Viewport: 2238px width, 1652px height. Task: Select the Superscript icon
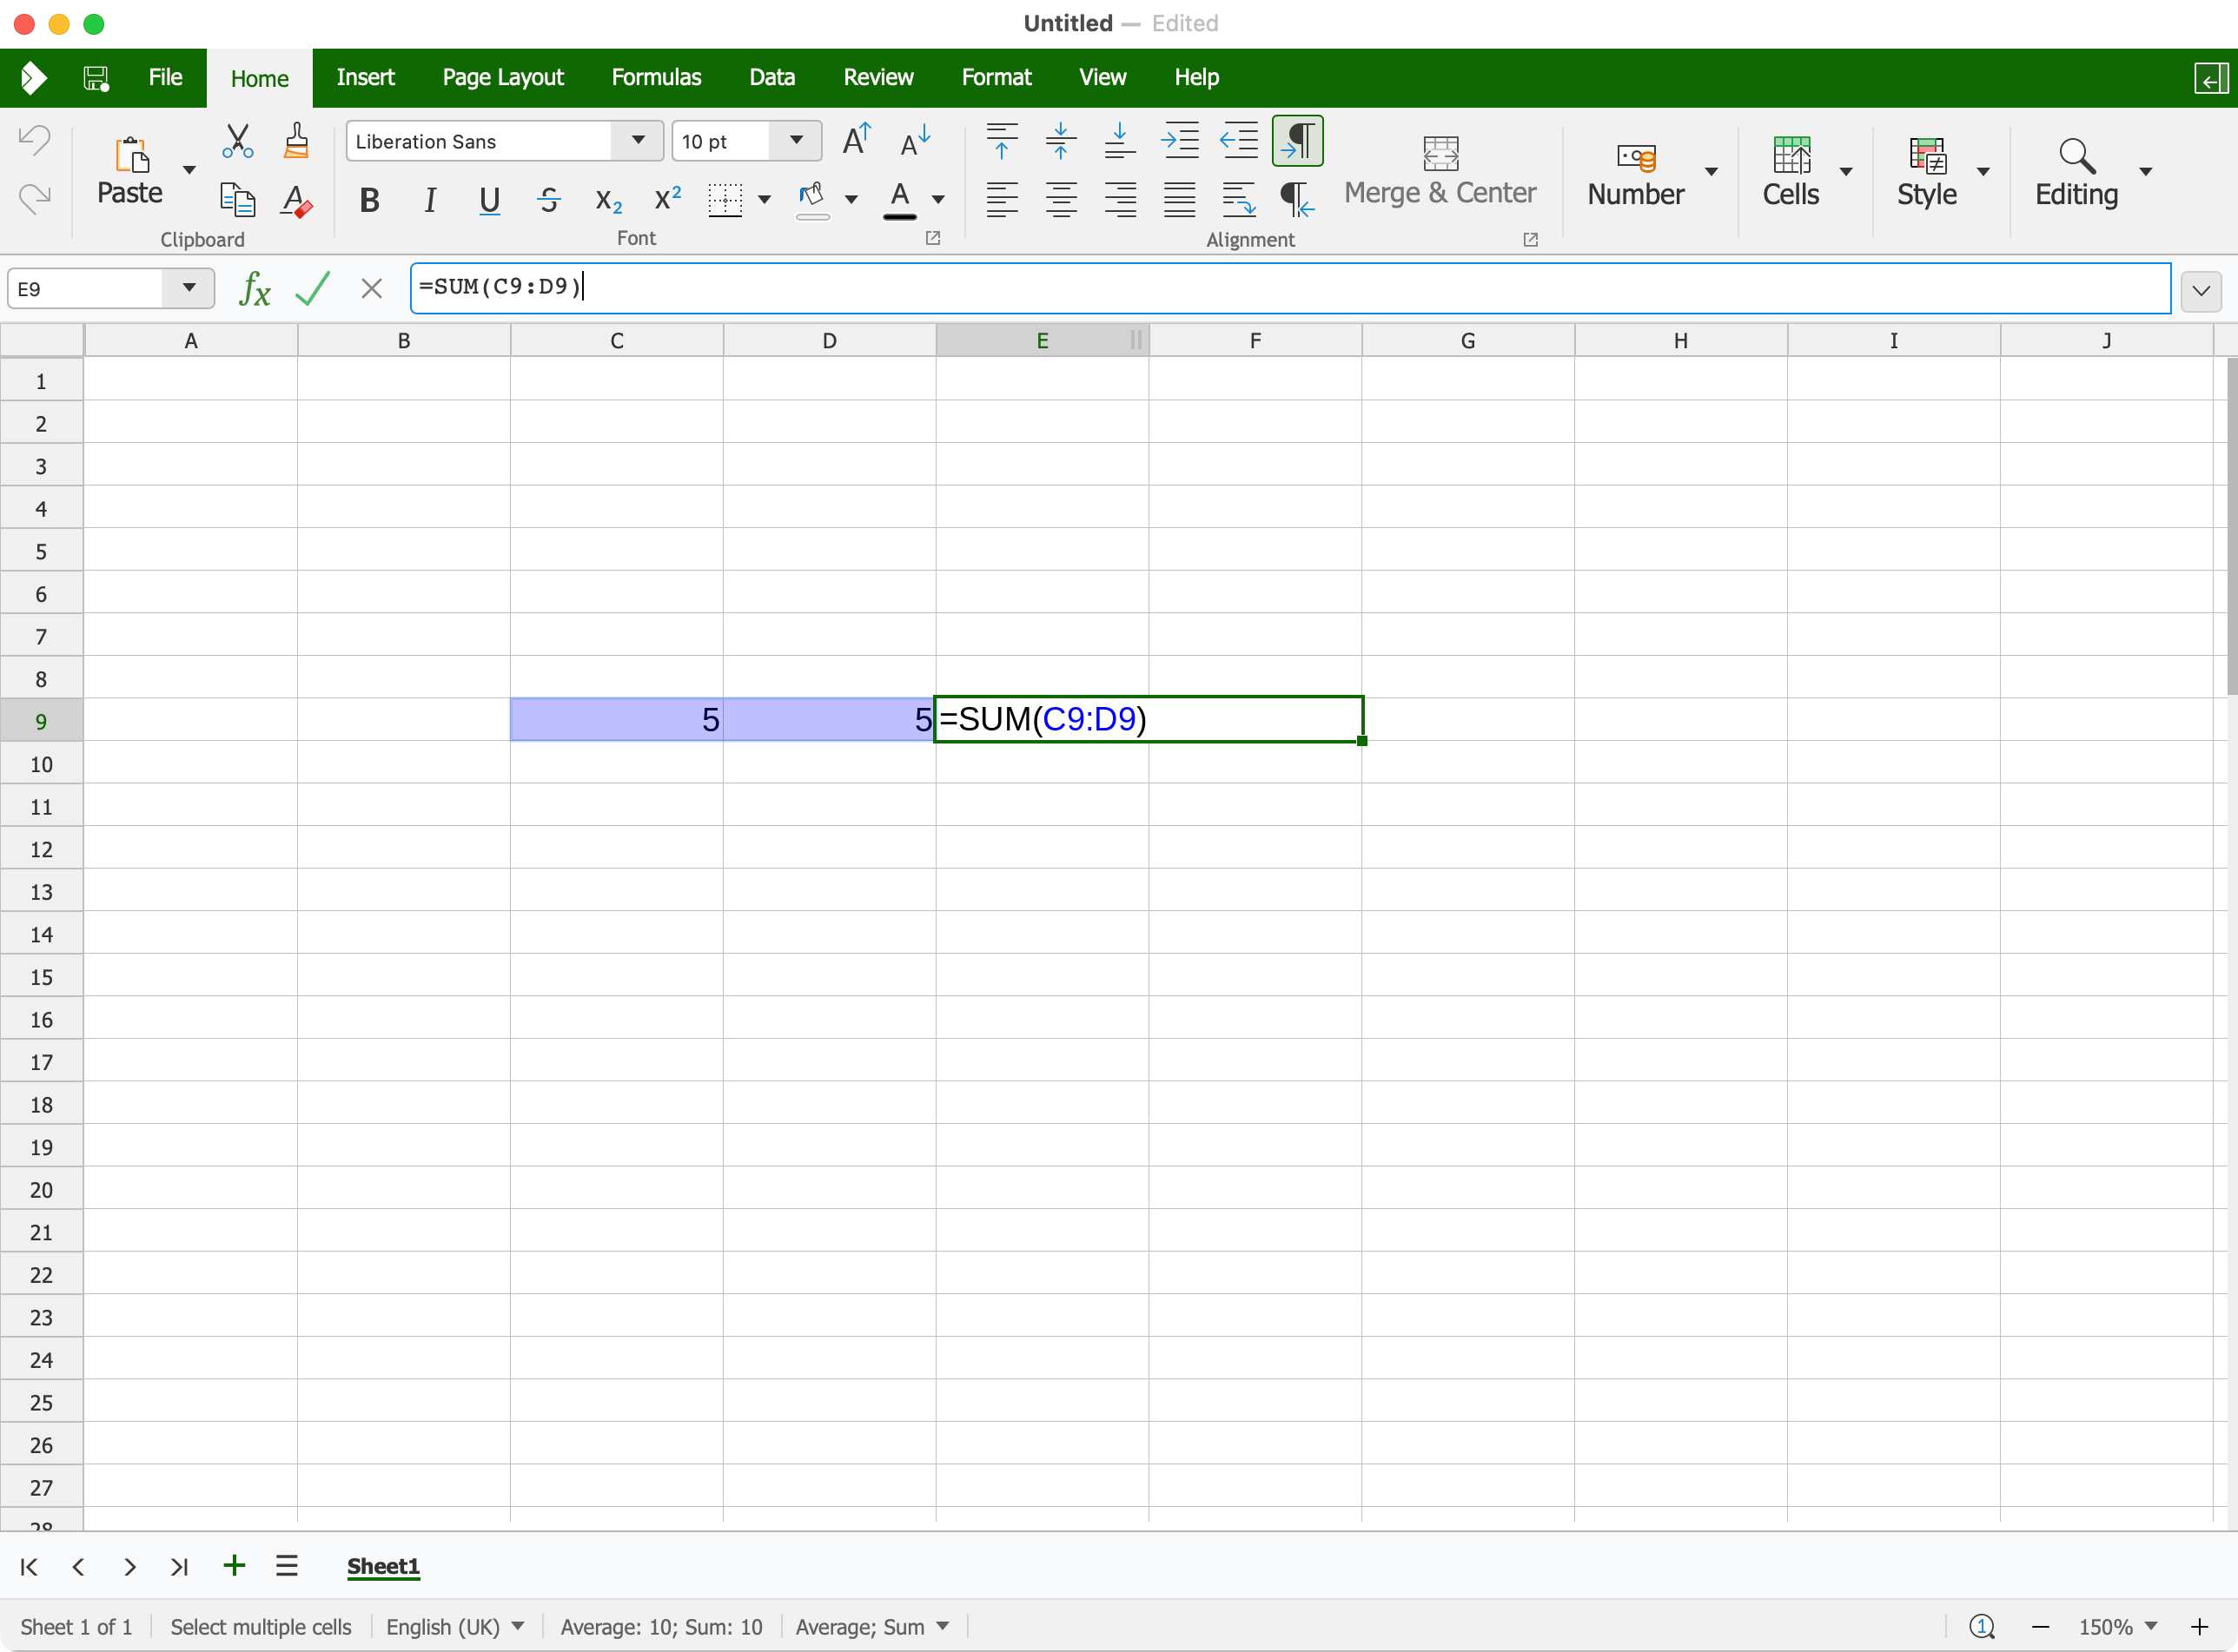click(x=666, y=197)
